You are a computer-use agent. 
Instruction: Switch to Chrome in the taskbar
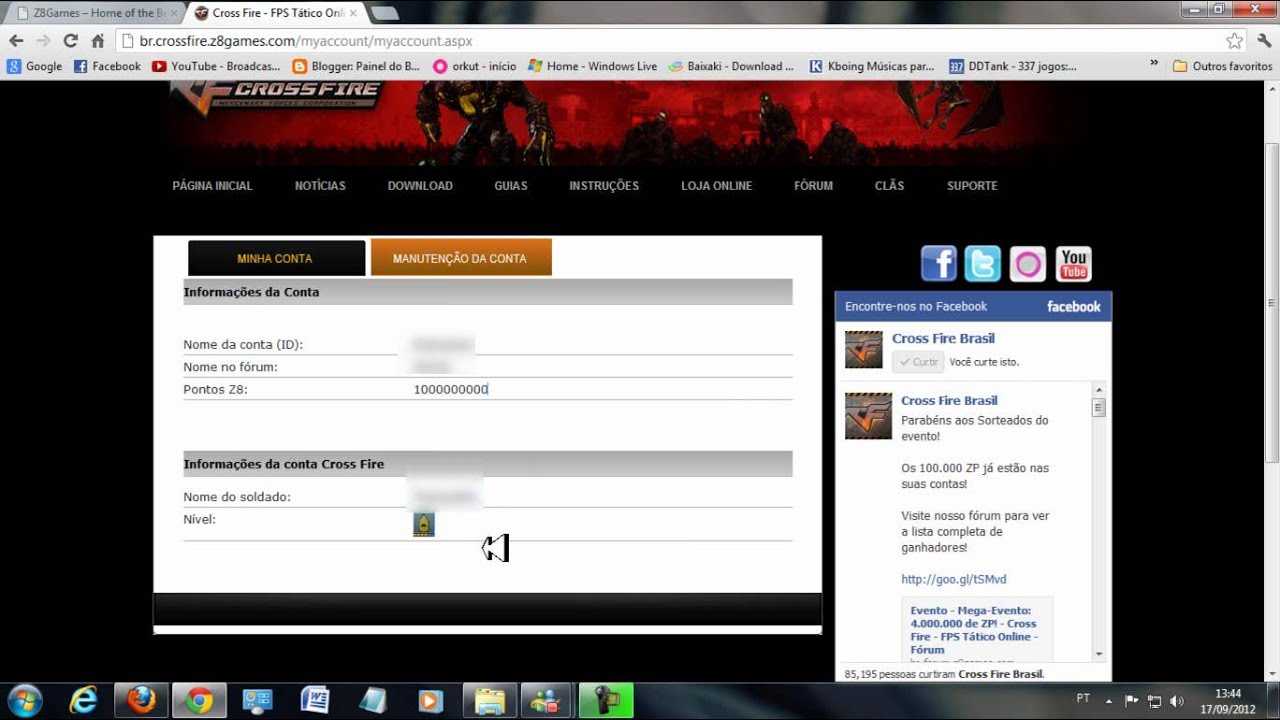[199, 700]
